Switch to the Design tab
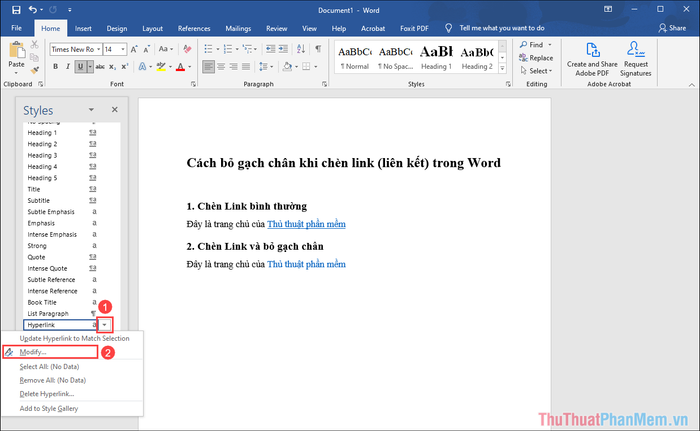This screenshot has width=700, height=431. pyautogui.click(x=117, y=28)
